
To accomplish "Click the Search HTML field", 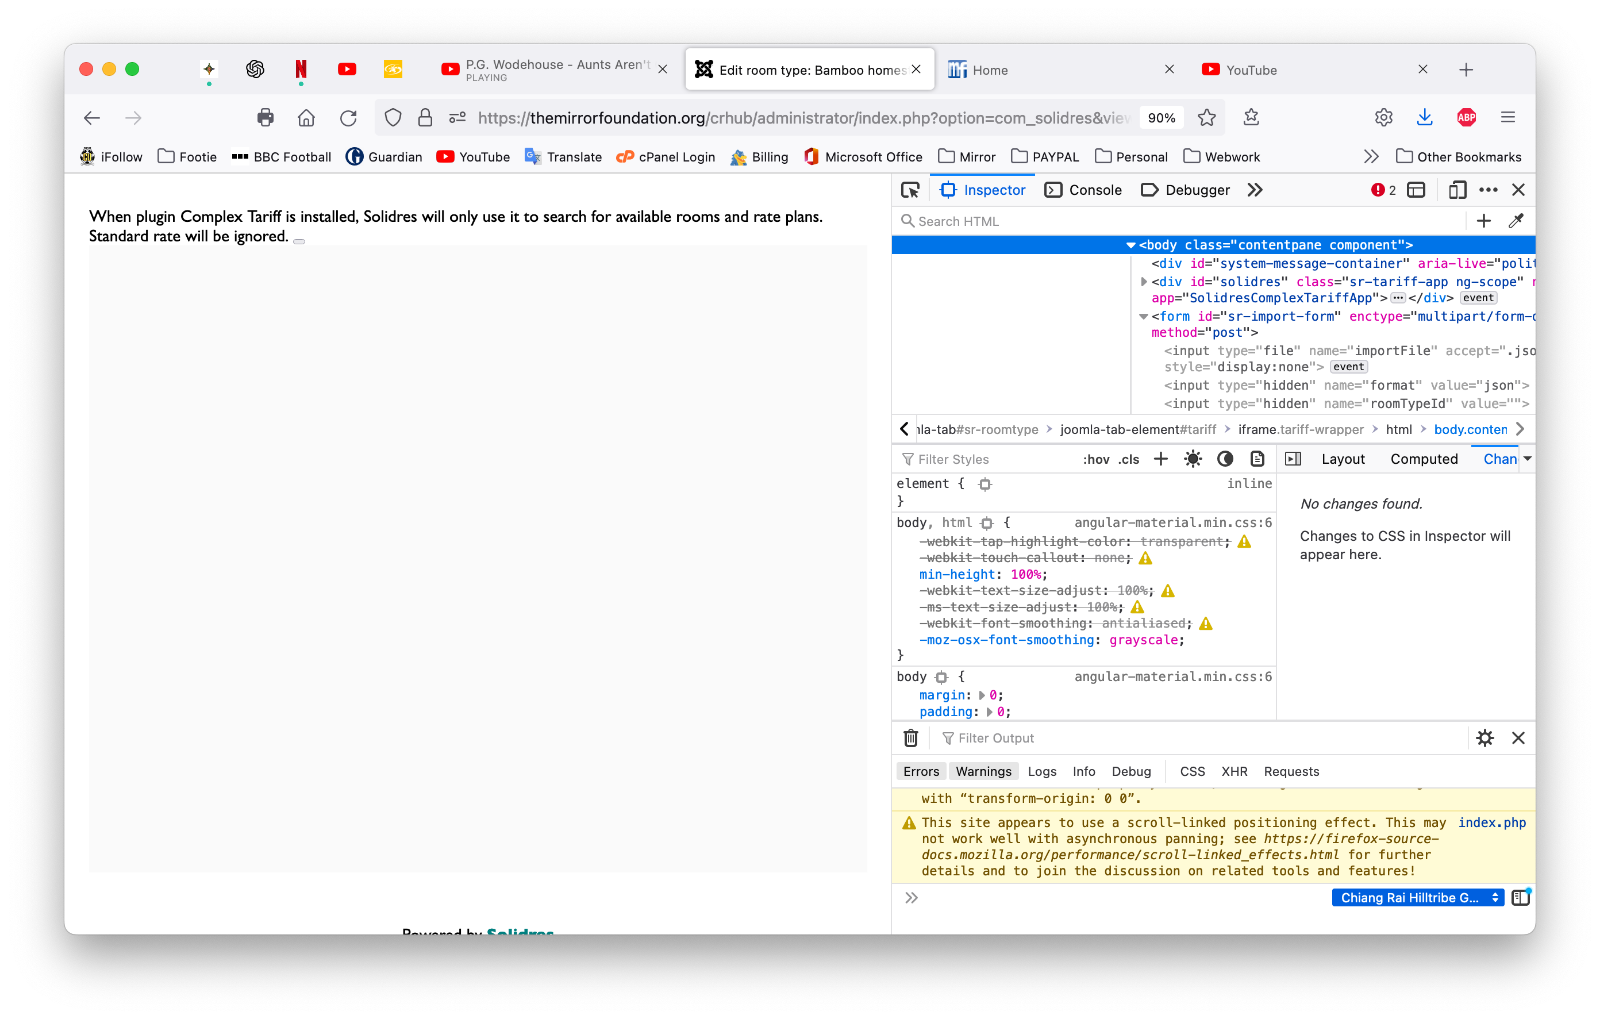I will (1180, 221).
